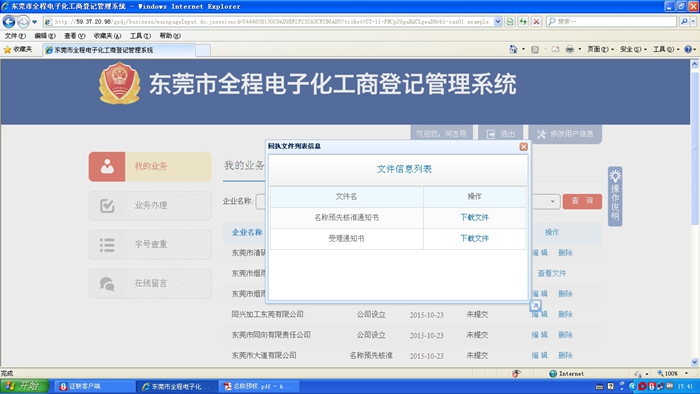
Task: Click 编辑 for 东莞市大道有限公司
Action: [539, 355]
